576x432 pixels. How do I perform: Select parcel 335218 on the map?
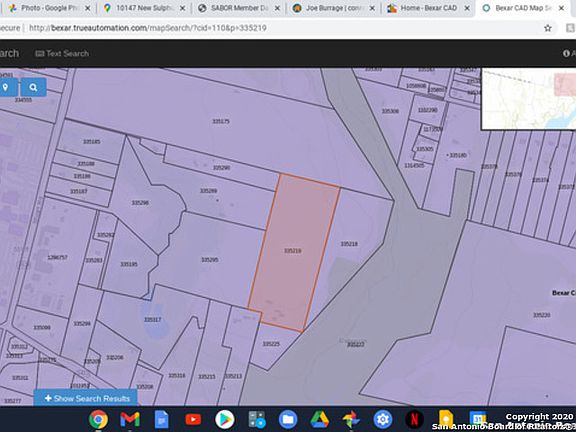(x=349, y=244)
